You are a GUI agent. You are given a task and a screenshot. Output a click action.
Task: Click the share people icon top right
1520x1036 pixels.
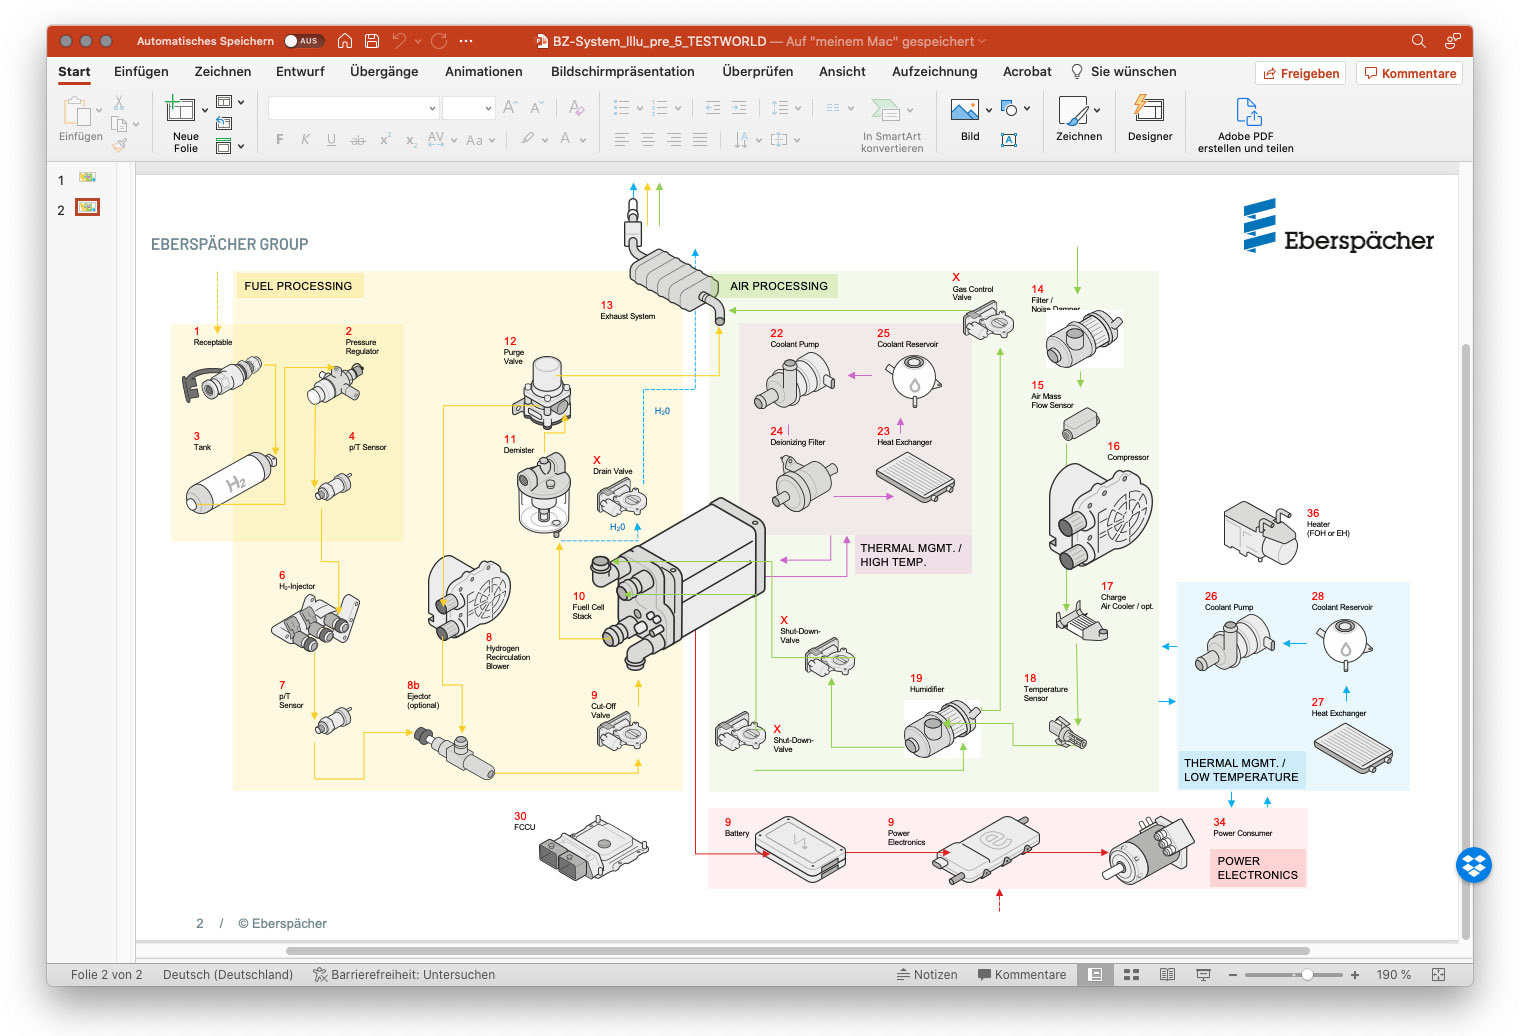1452,41
